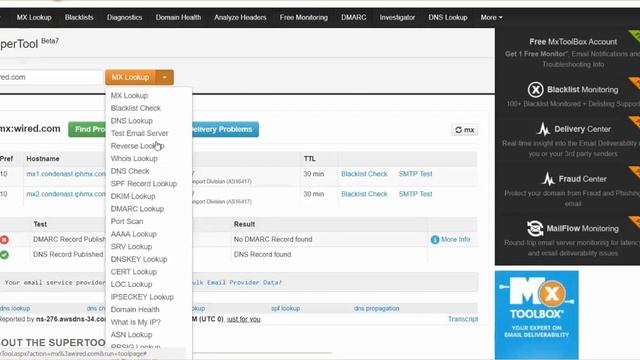Click the MxToolbox logo banner

point(536,315)
